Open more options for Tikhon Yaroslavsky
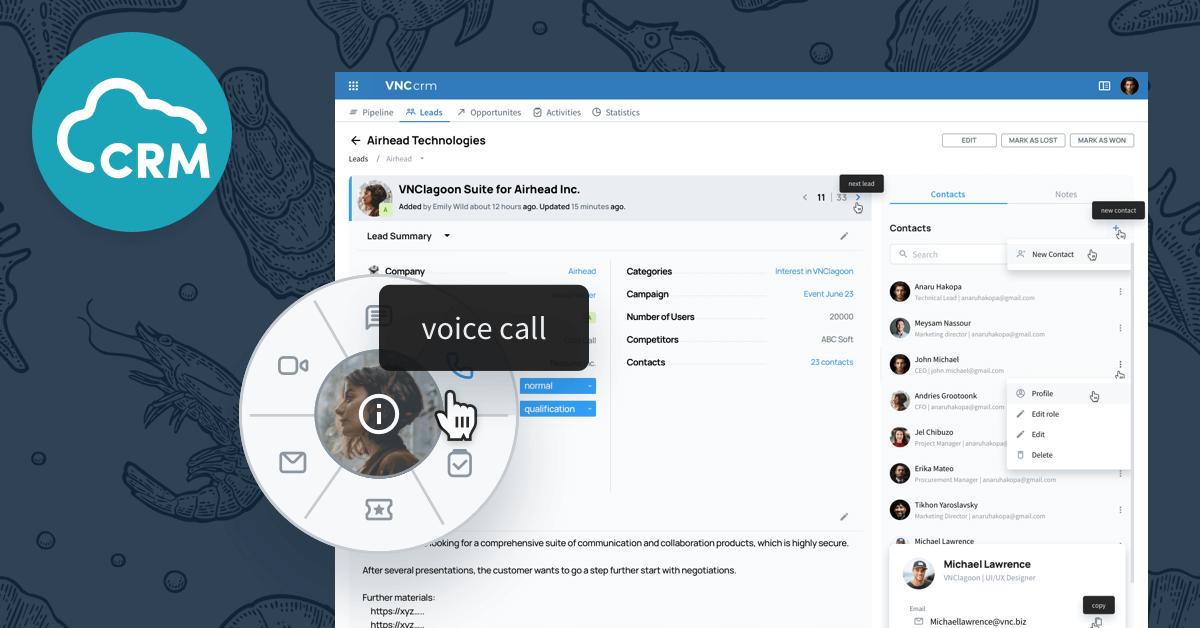Image resolution: width=1200 pixels, height=628 pixels. 1120,510
